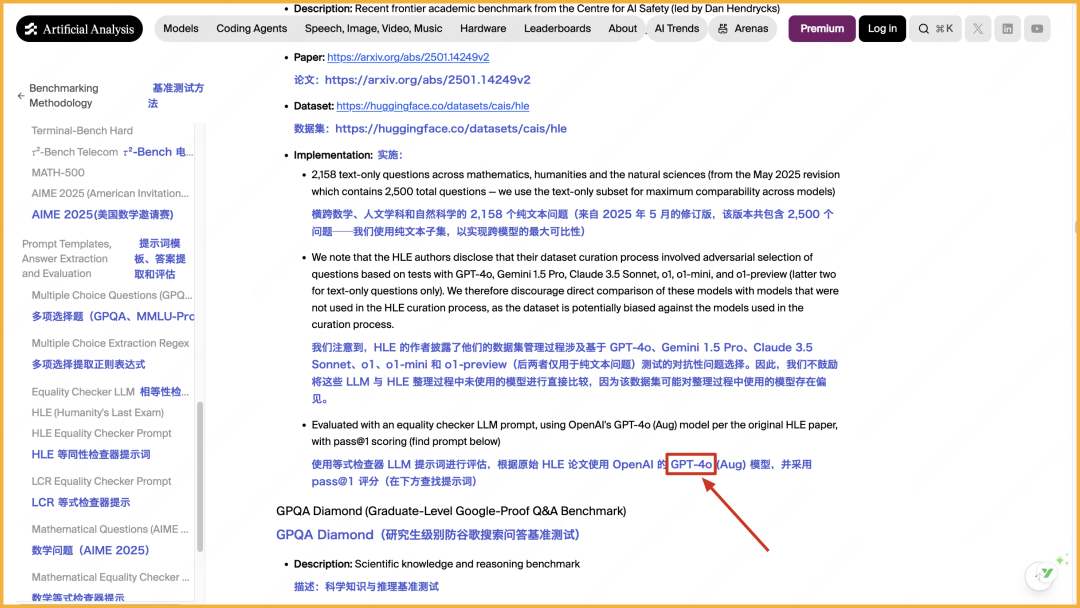Image resolution: width=1080 pixels, height=608 pixels.
Task: Select Mathematical Equality Checker ... item
Action: [110, 577]
